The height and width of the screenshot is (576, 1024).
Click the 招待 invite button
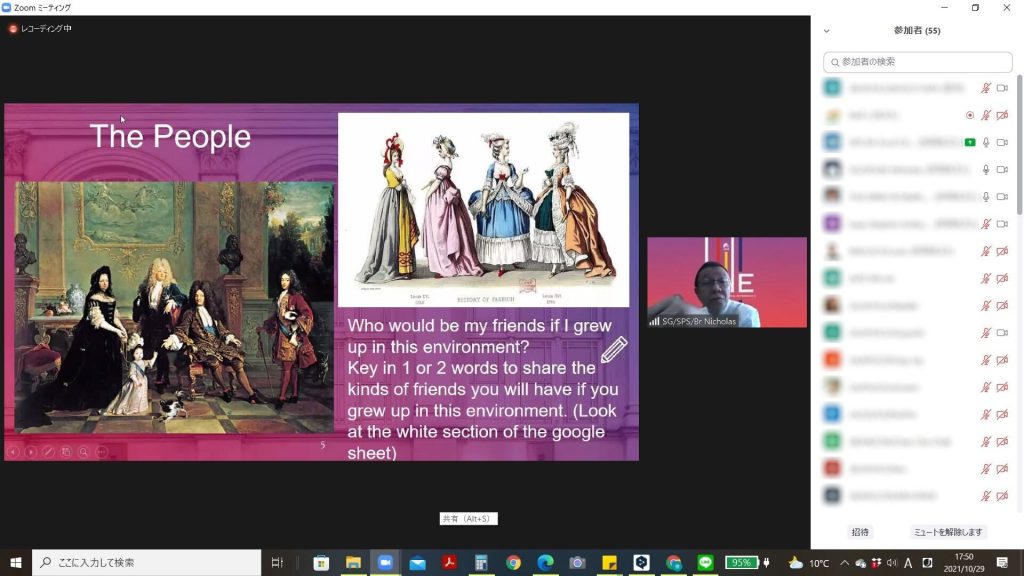pyautogui.click(x=860, y=532)
